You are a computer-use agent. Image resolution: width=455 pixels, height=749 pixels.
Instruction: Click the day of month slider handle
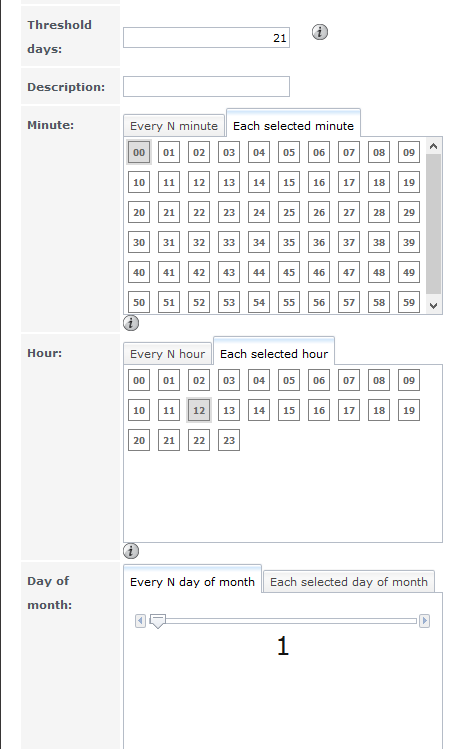[158, 621]
